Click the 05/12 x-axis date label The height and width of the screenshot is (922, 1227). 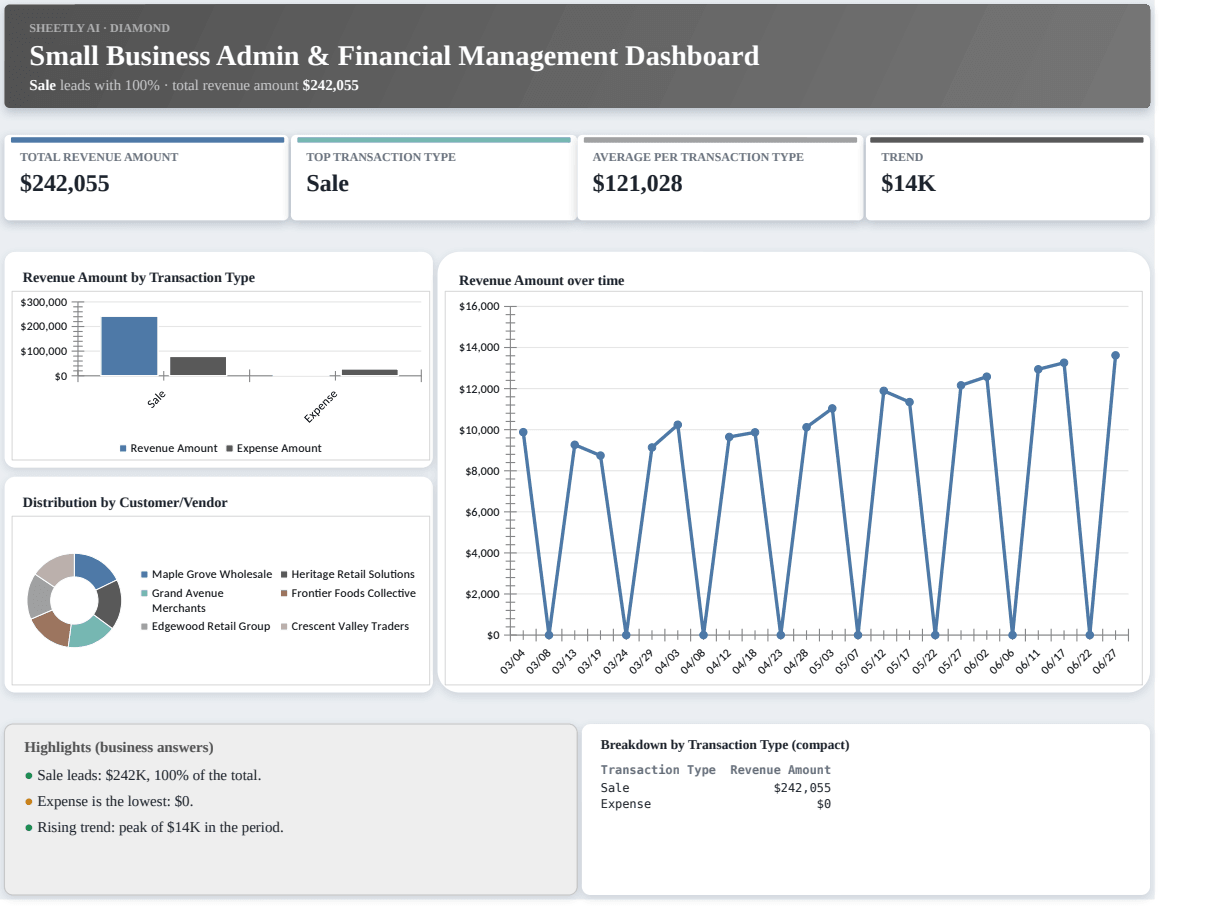[x=874, y=661]
